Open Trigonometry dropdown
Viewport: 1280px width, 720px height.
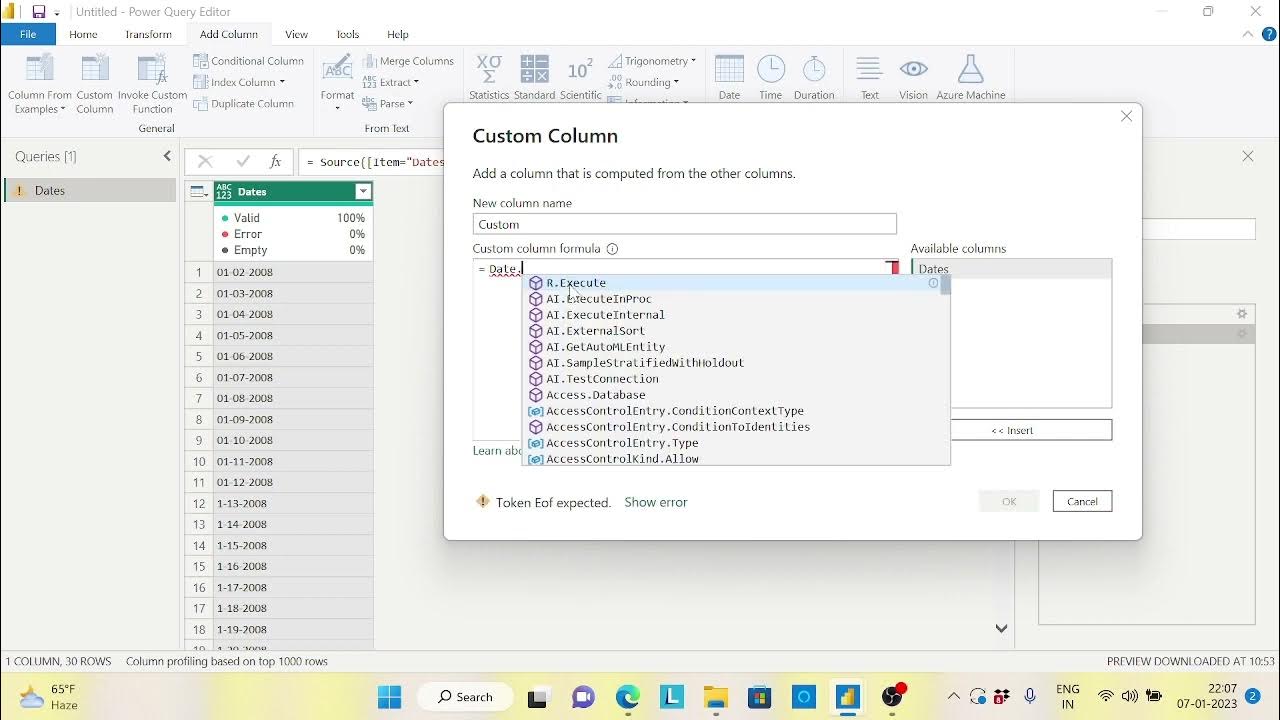point(693,61)
